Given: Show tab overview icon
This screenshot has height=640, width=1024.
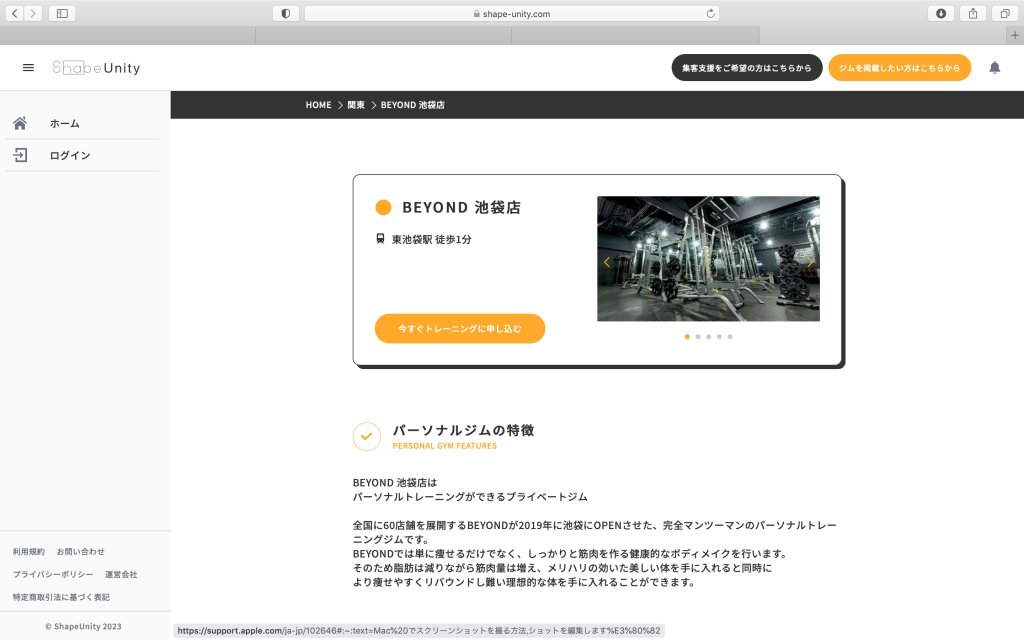Looking at the screenshot, I should 1005,13.
